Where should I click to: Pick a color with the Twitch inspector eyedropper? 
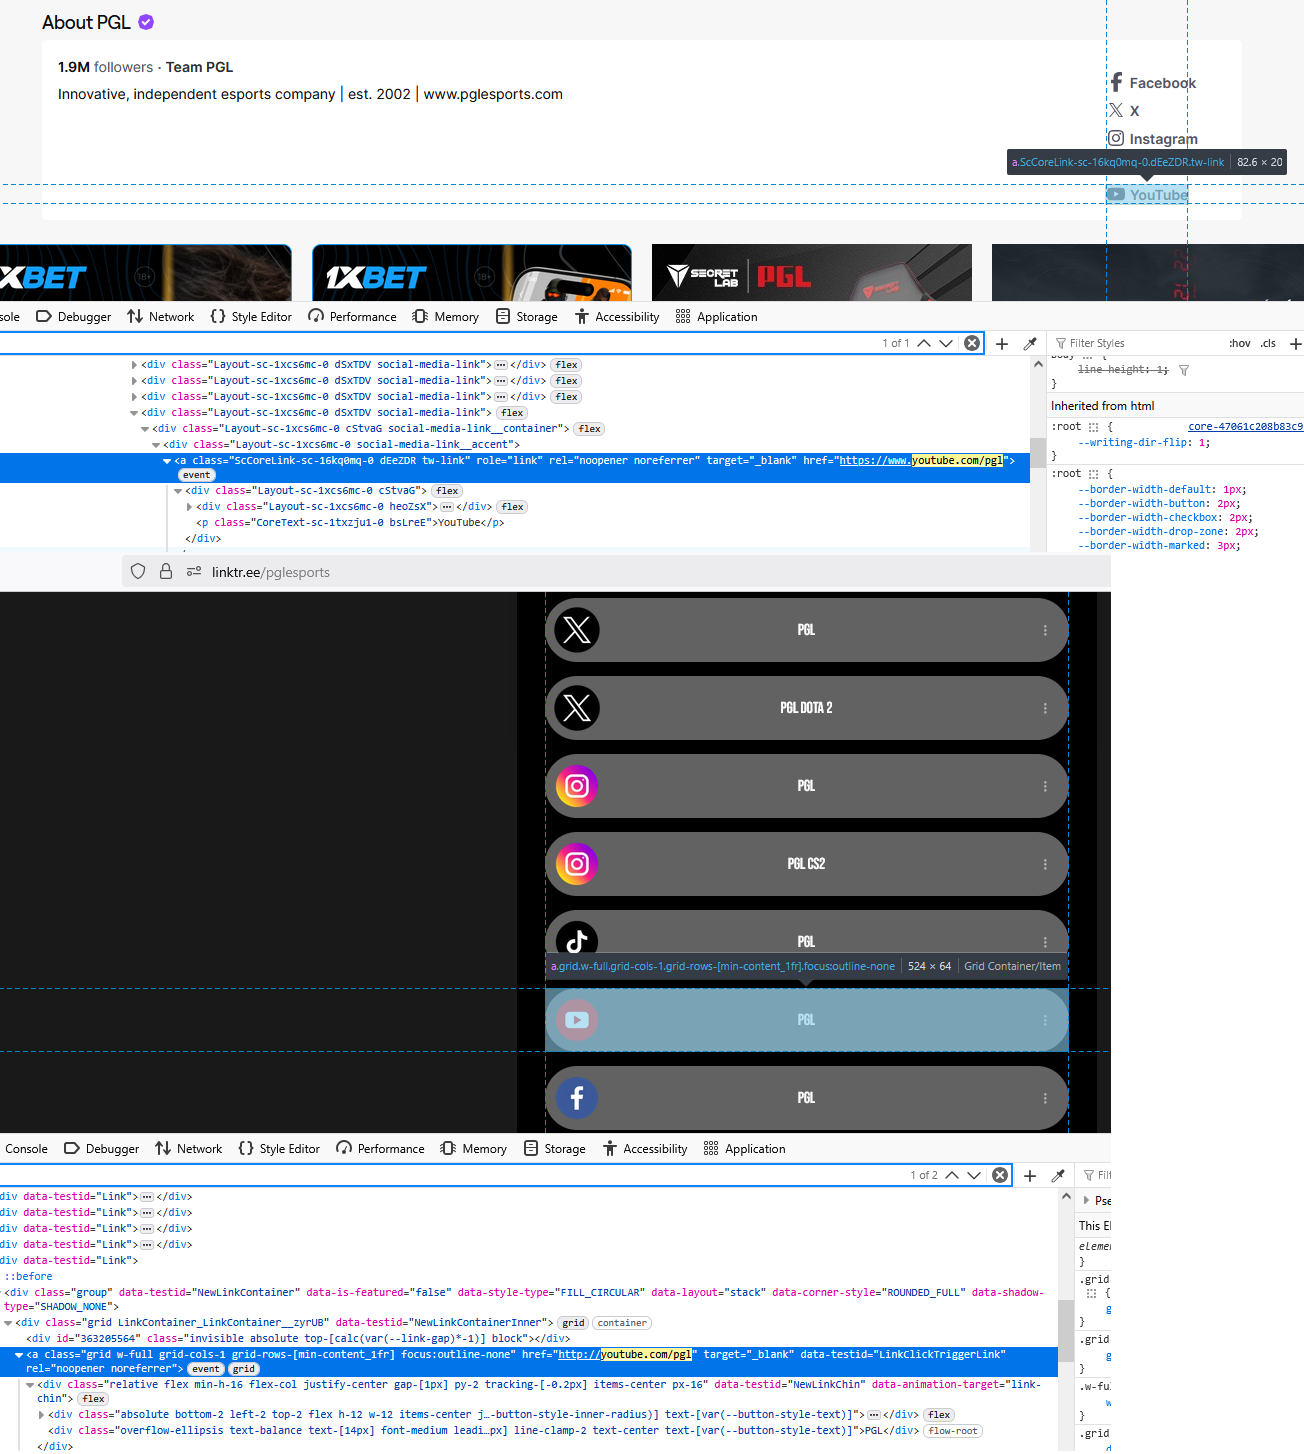click(1030, 343)
